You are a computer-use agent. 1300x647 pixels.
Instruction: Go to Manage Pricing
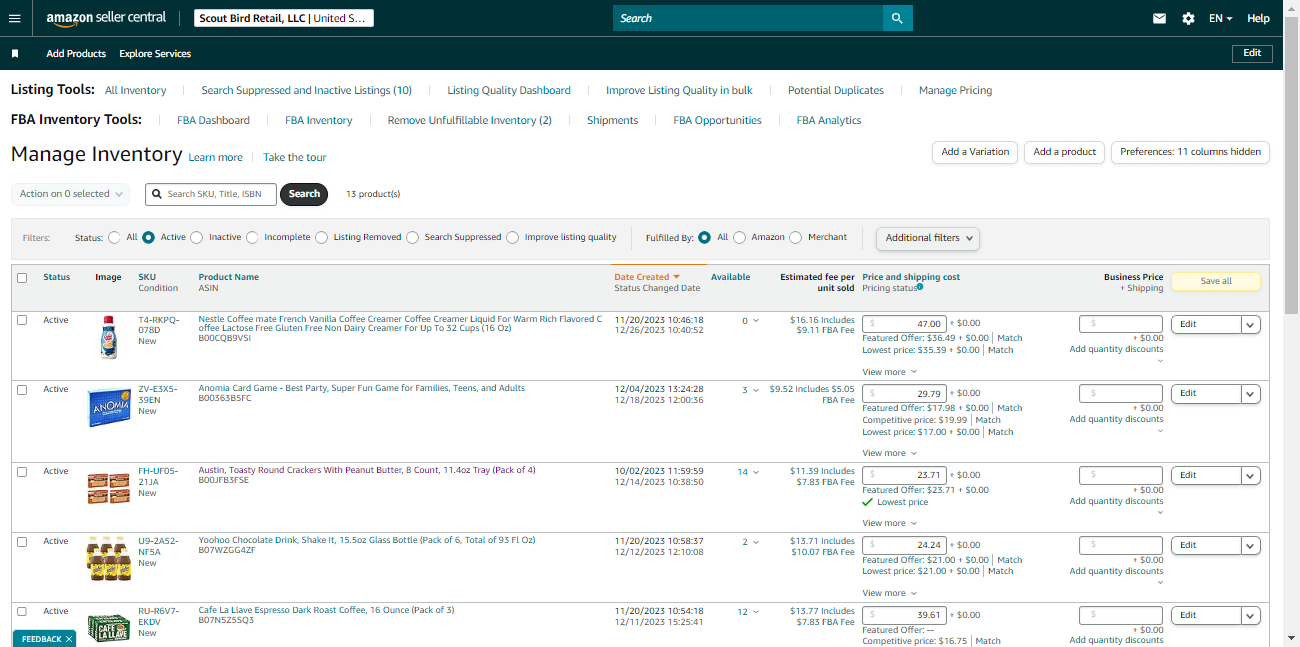point(955,90)
